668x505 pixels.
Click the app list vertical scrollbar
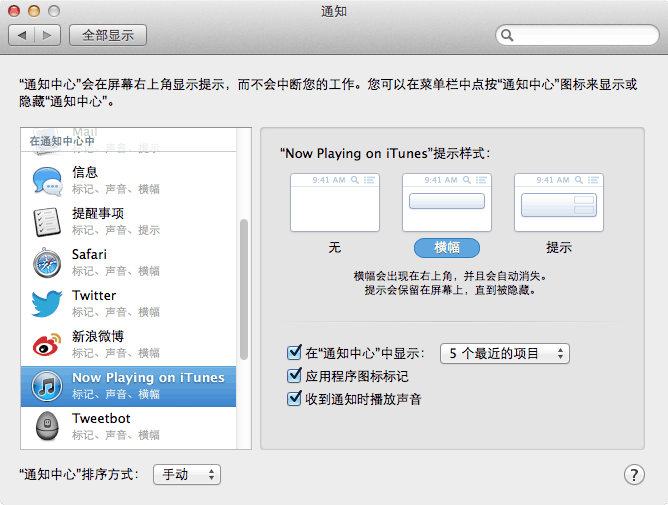point(244,289)
